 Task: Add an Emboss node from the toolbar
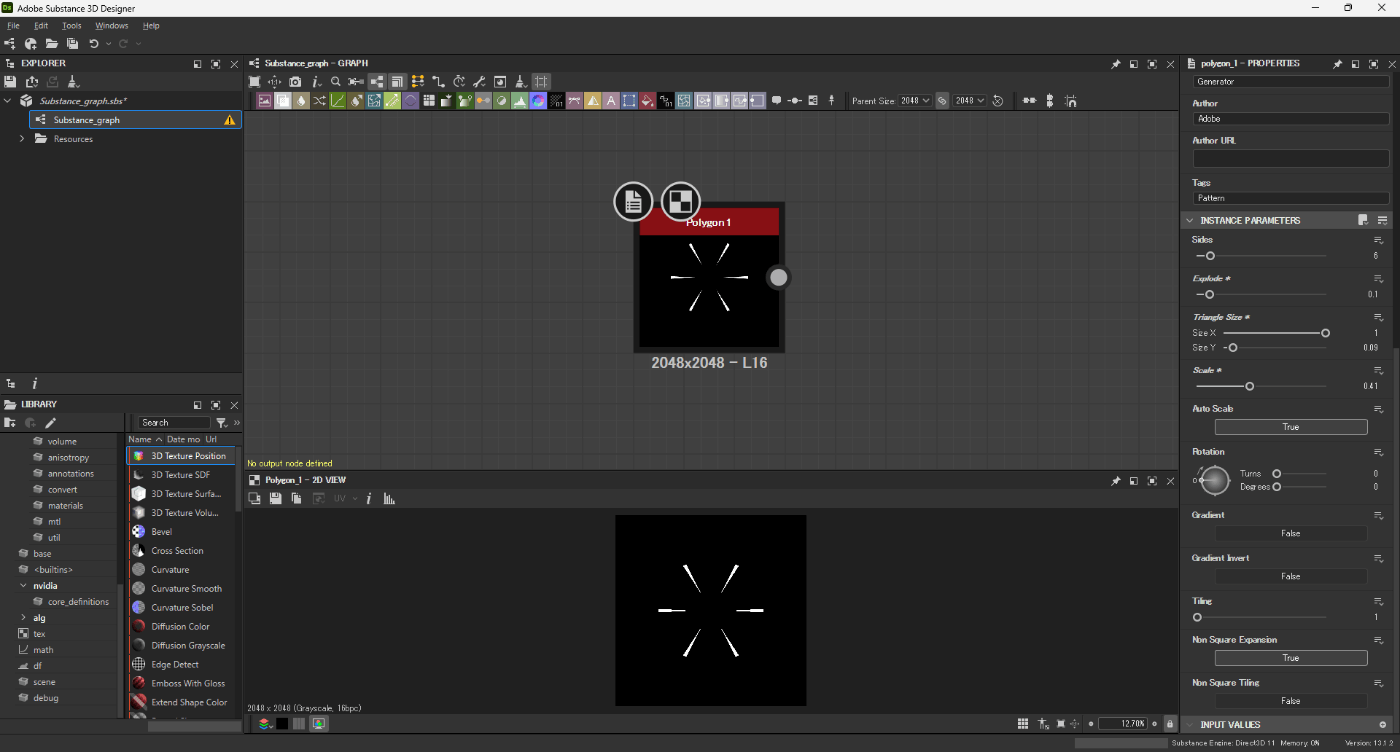click(x=410, y=100)
